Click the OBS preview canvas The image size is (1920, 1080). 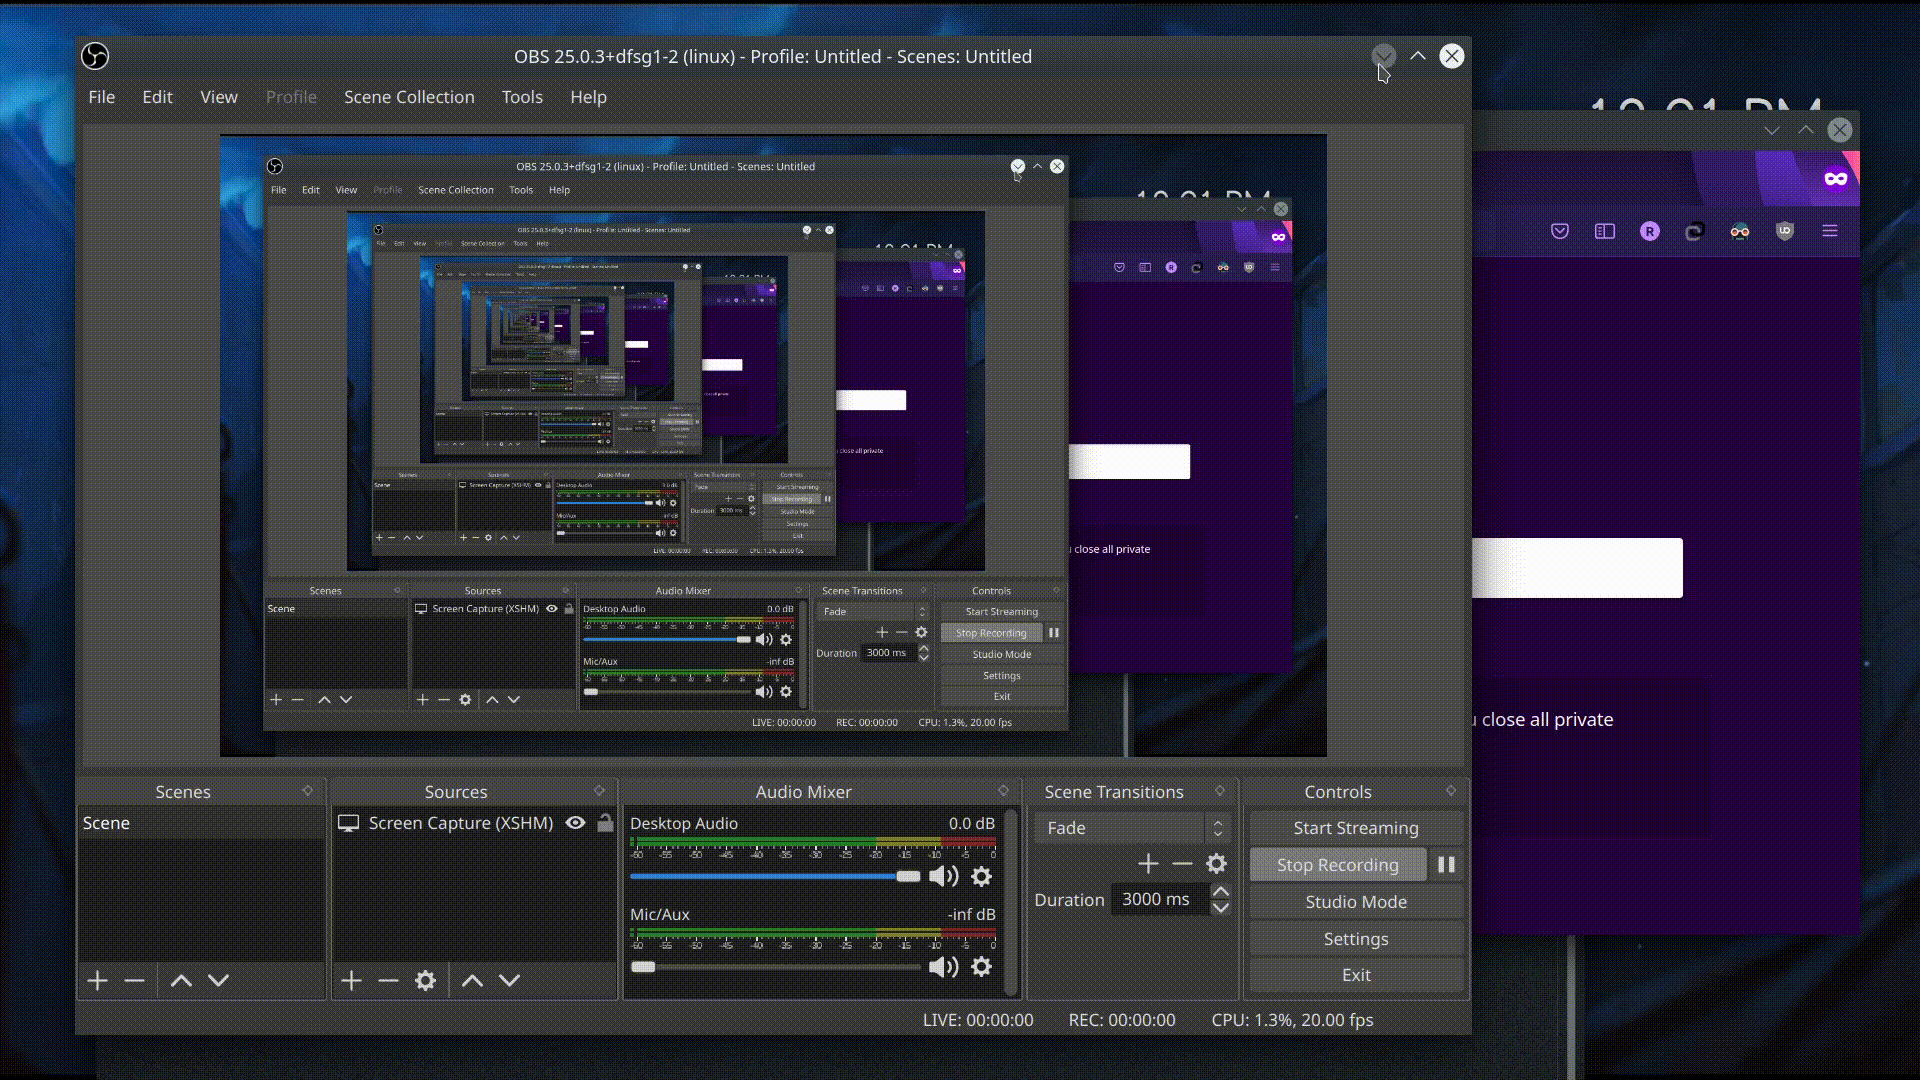(773, 445)
